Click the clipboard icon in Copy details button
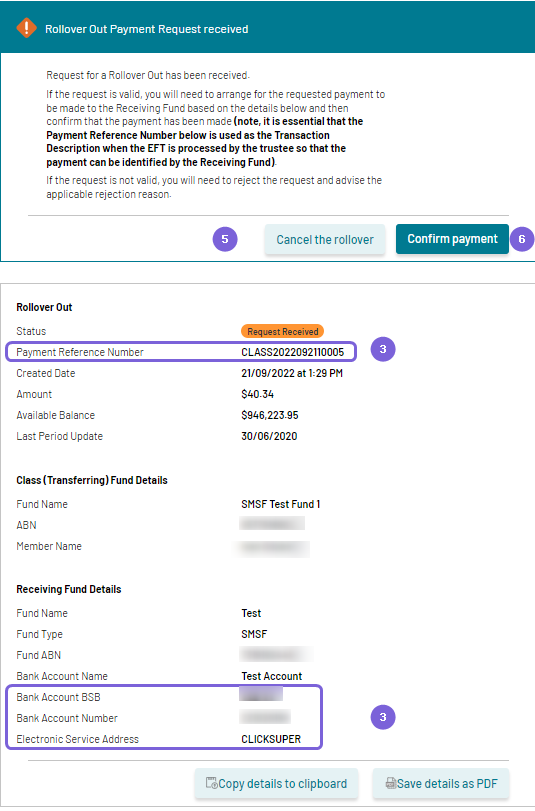Screen dimensions: 535x811 point(212,783)
